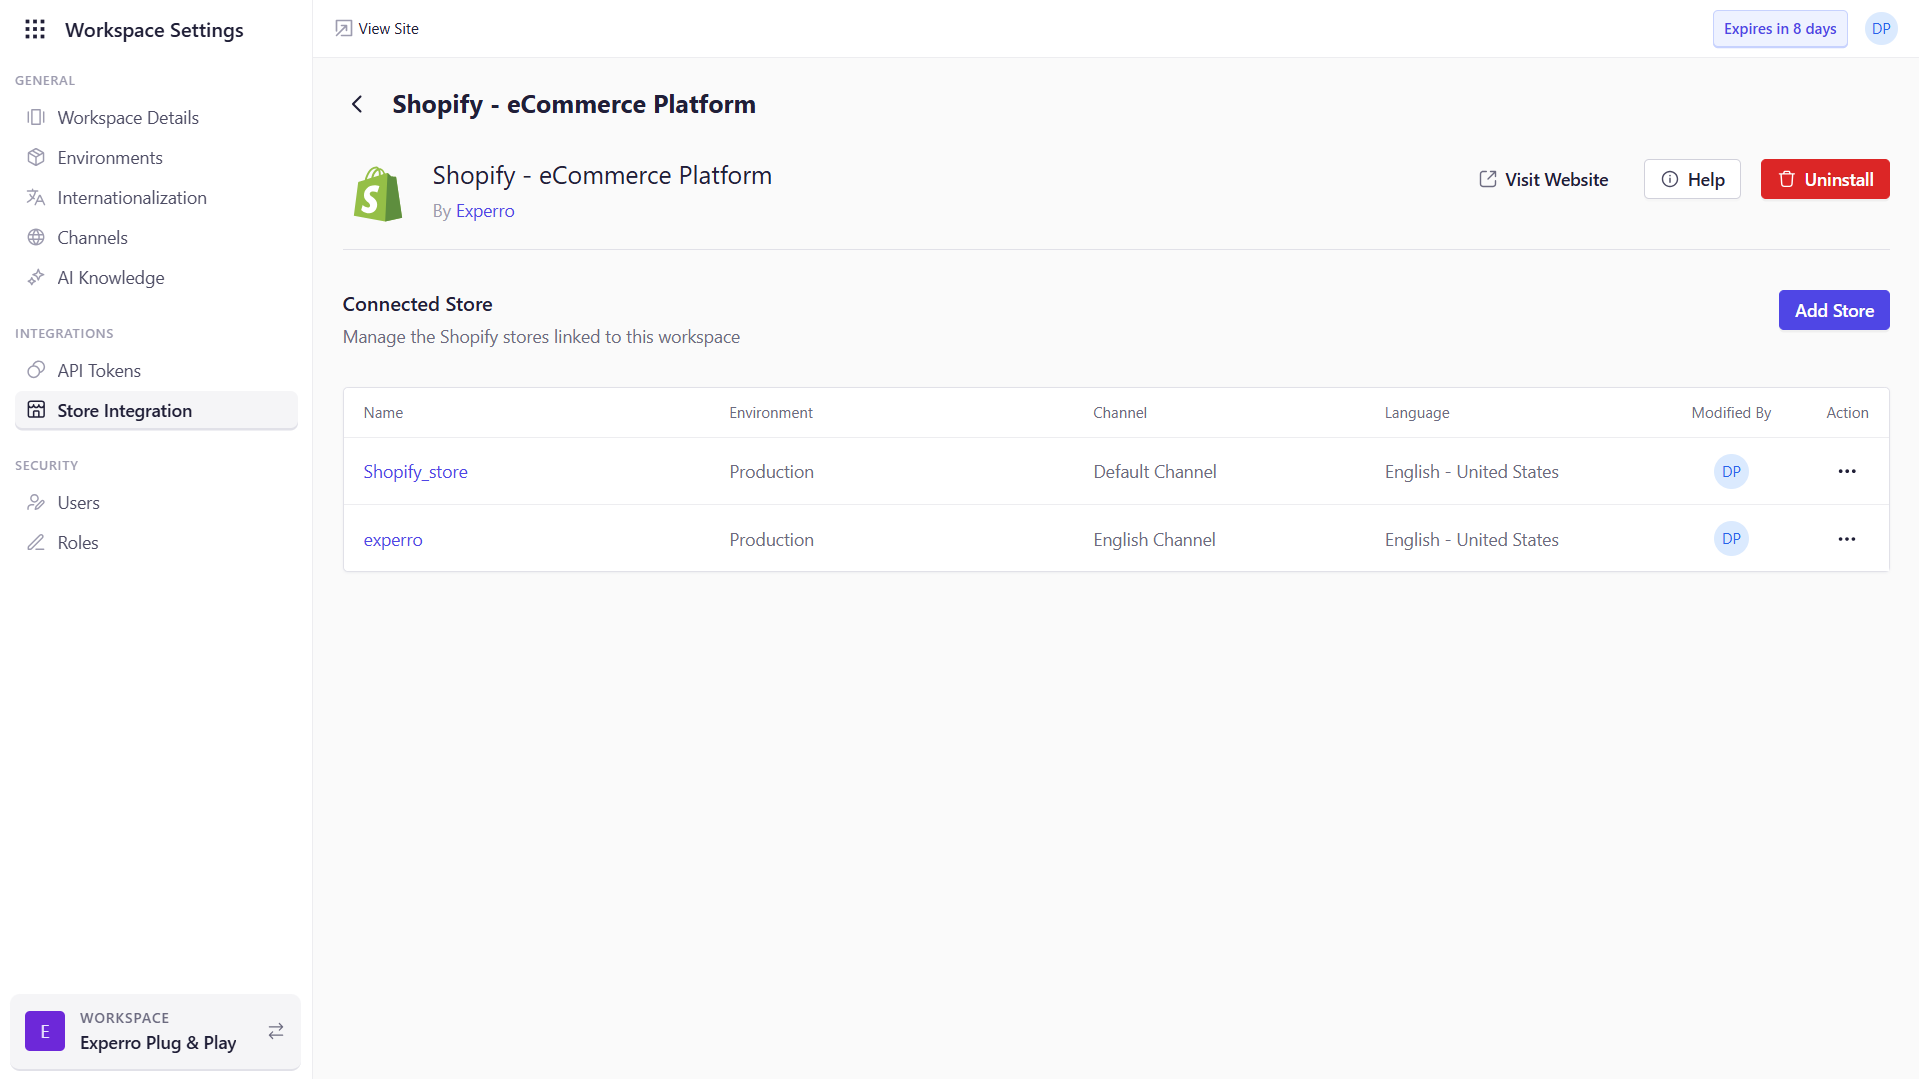1919x1079 pixels.
Task: Open action menu for Shopify_store row
Action: point(1847,472)
